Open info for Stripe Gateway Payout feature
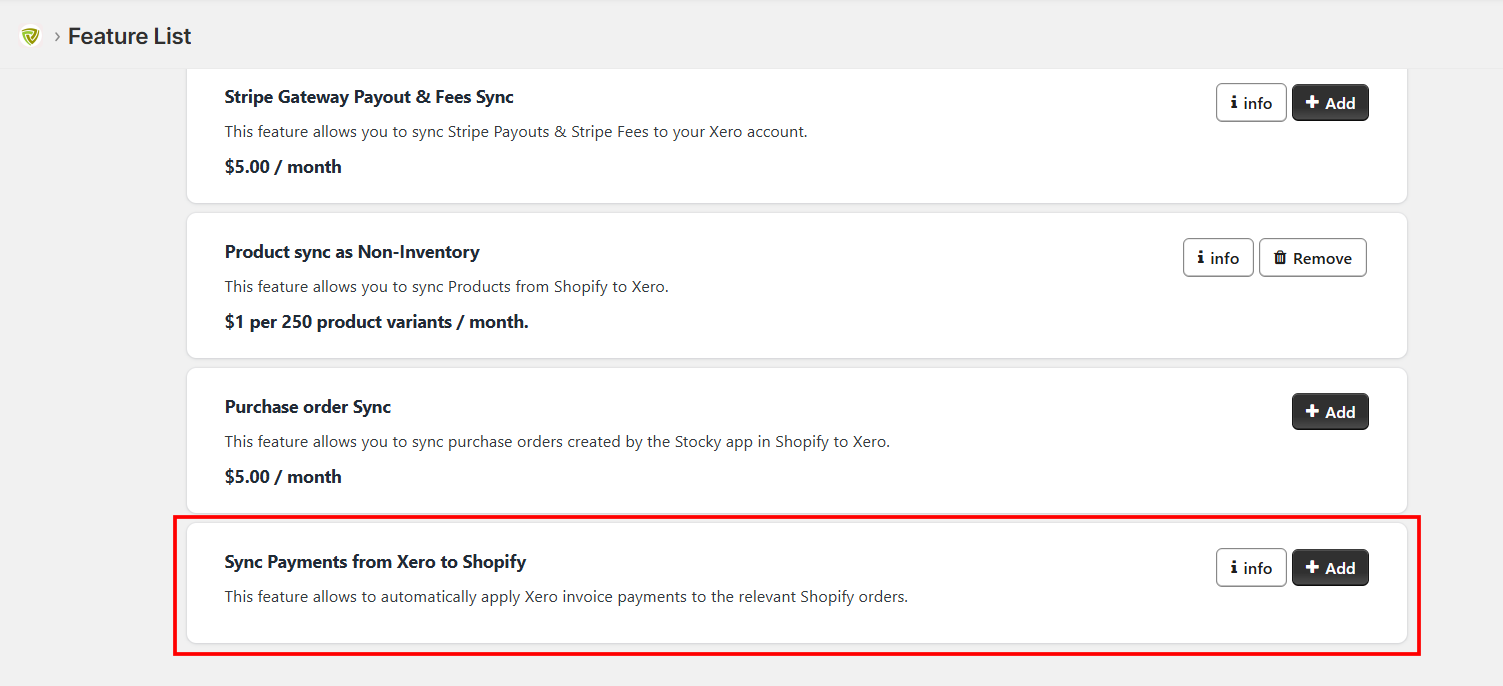Image resolution: width=1503 pixels, height=686 pixels. 1251,103
